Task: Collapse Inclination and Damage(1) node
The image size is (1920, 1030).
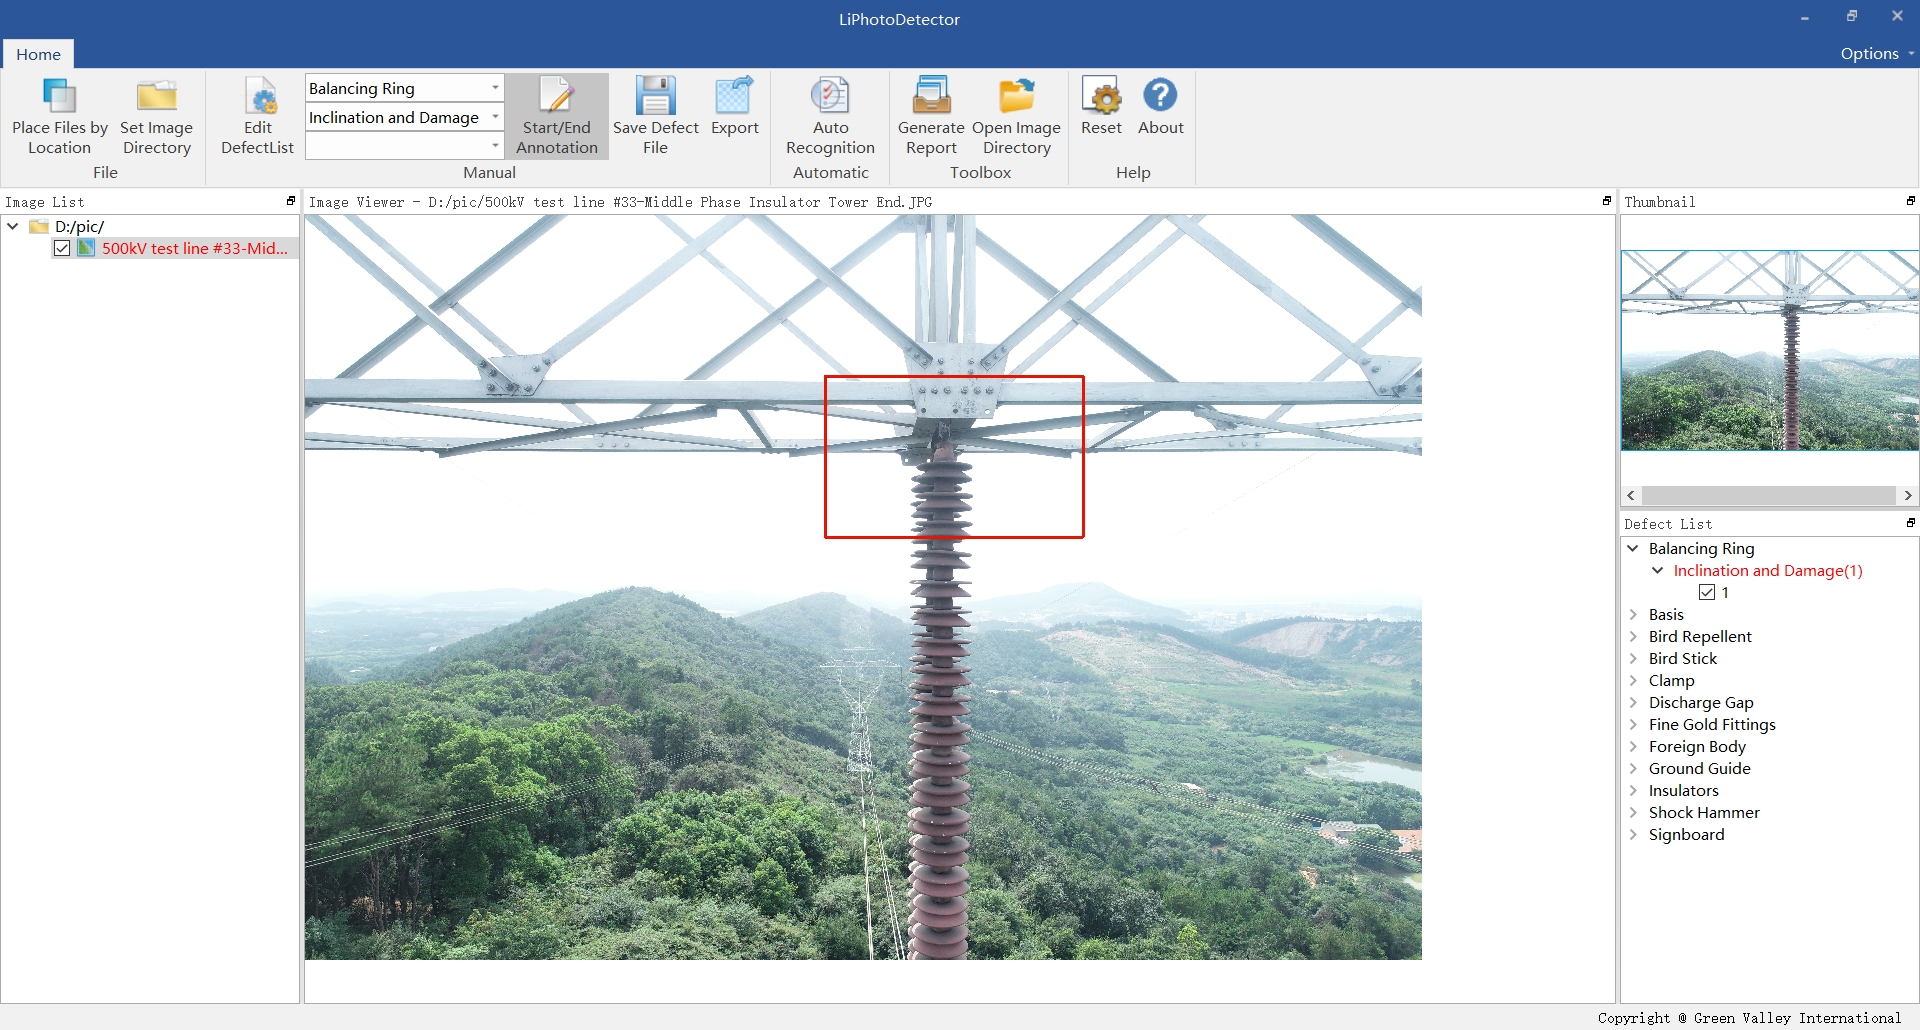Action: pyautogui.click(x=1657, y=570)
